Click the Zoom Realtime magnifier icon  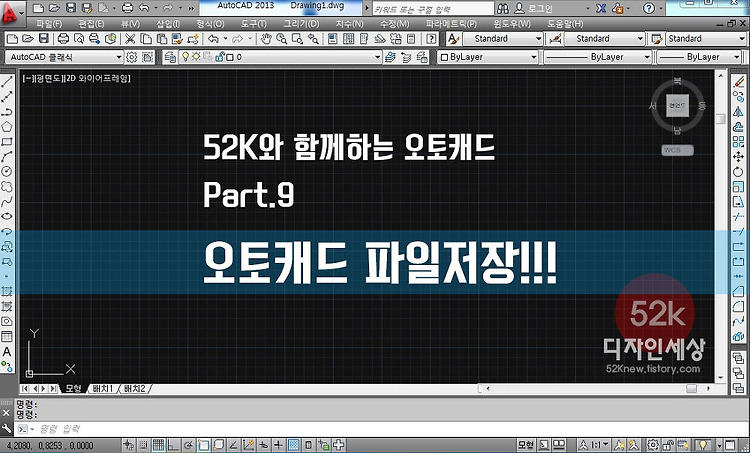281,39
